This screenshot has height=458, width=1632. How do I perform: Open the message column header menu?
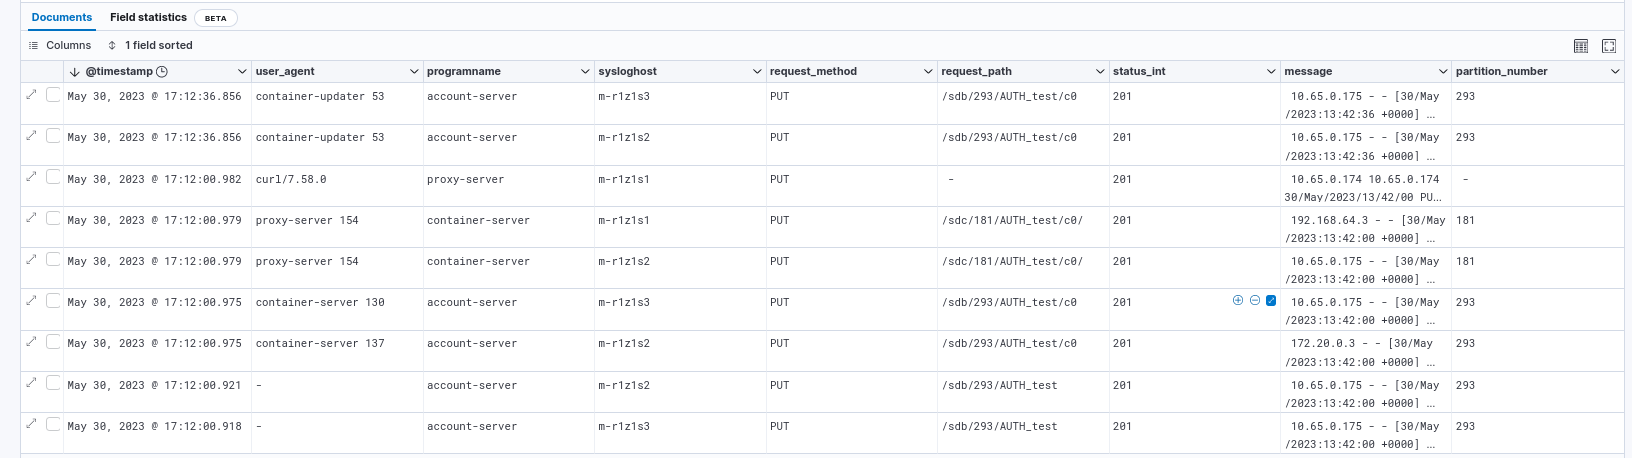point(1443,72)
